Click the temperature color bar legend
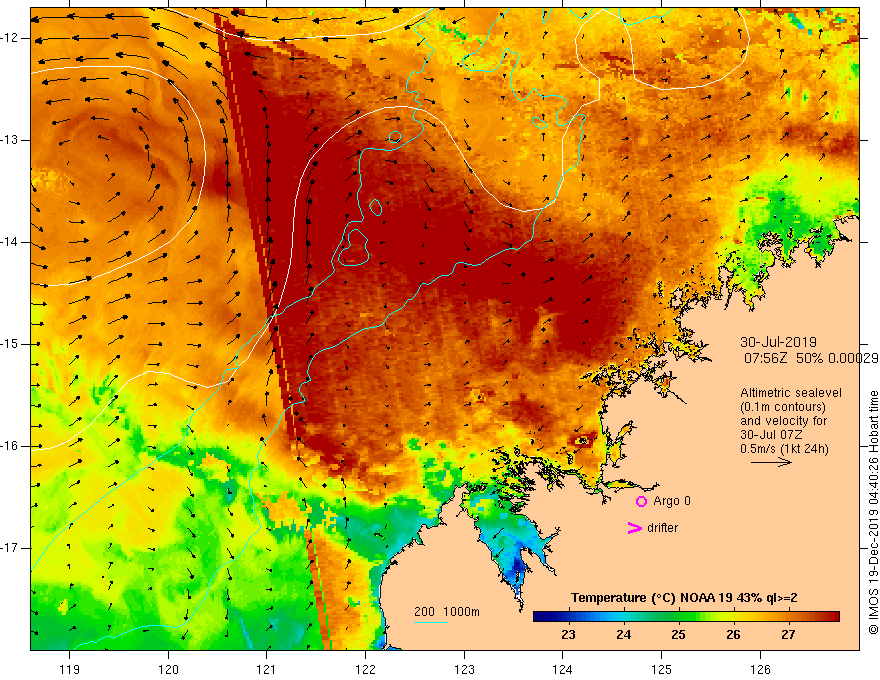The width and height of the screenshot is (880, 680). (686, 617)
